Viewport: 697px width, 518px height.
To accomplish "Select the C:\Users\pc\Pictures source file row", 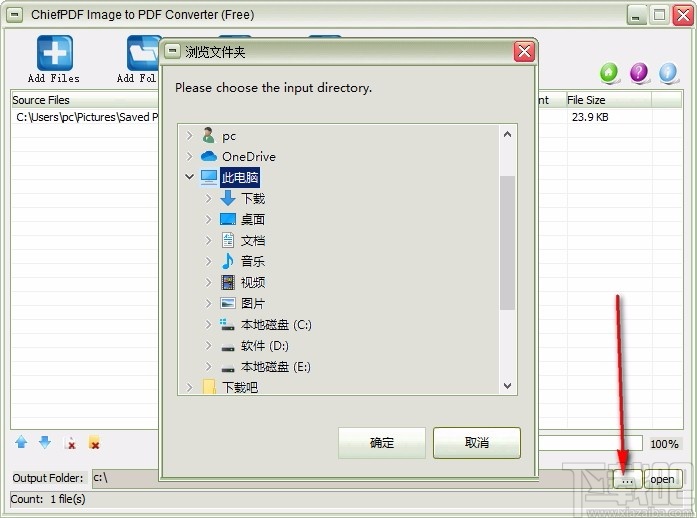I will tap(86, 117).
